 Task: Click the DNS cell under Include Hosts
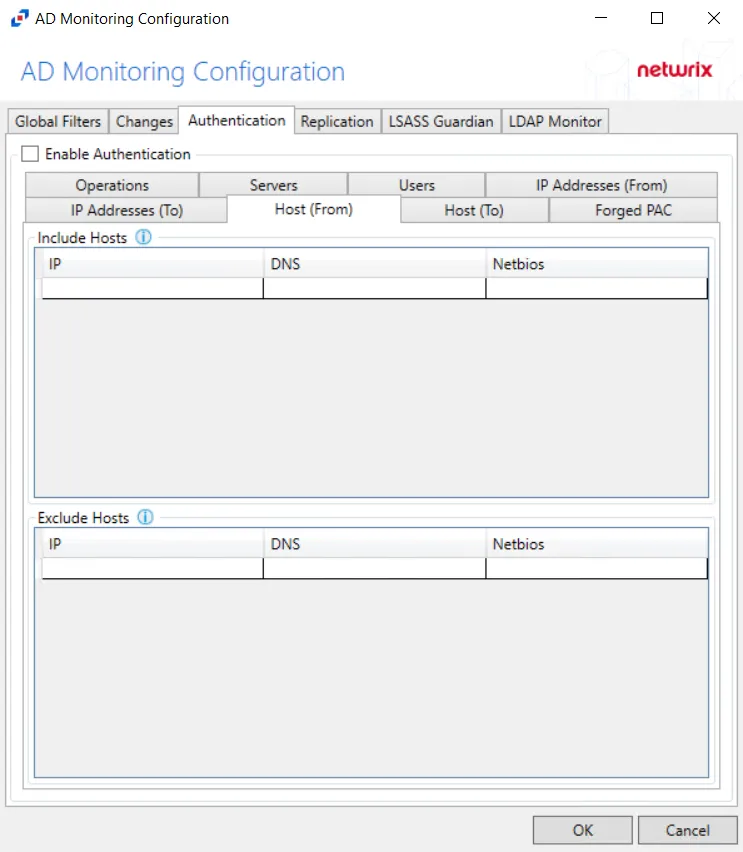pyautogui.click(x=374, y=288)
